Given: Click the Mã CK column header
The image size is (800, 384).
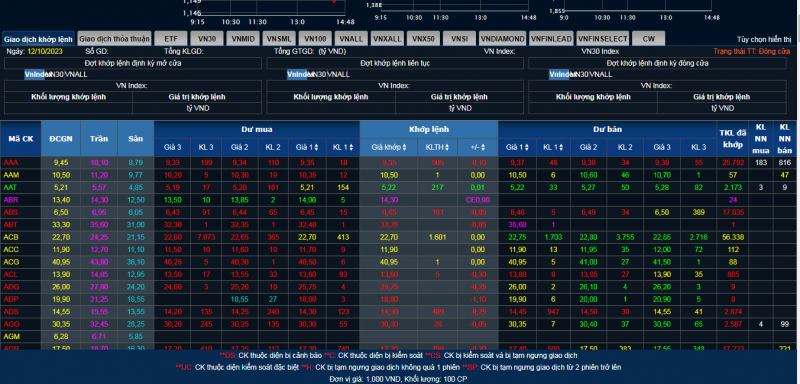Looking at the screenshot, I should (21, 139).
